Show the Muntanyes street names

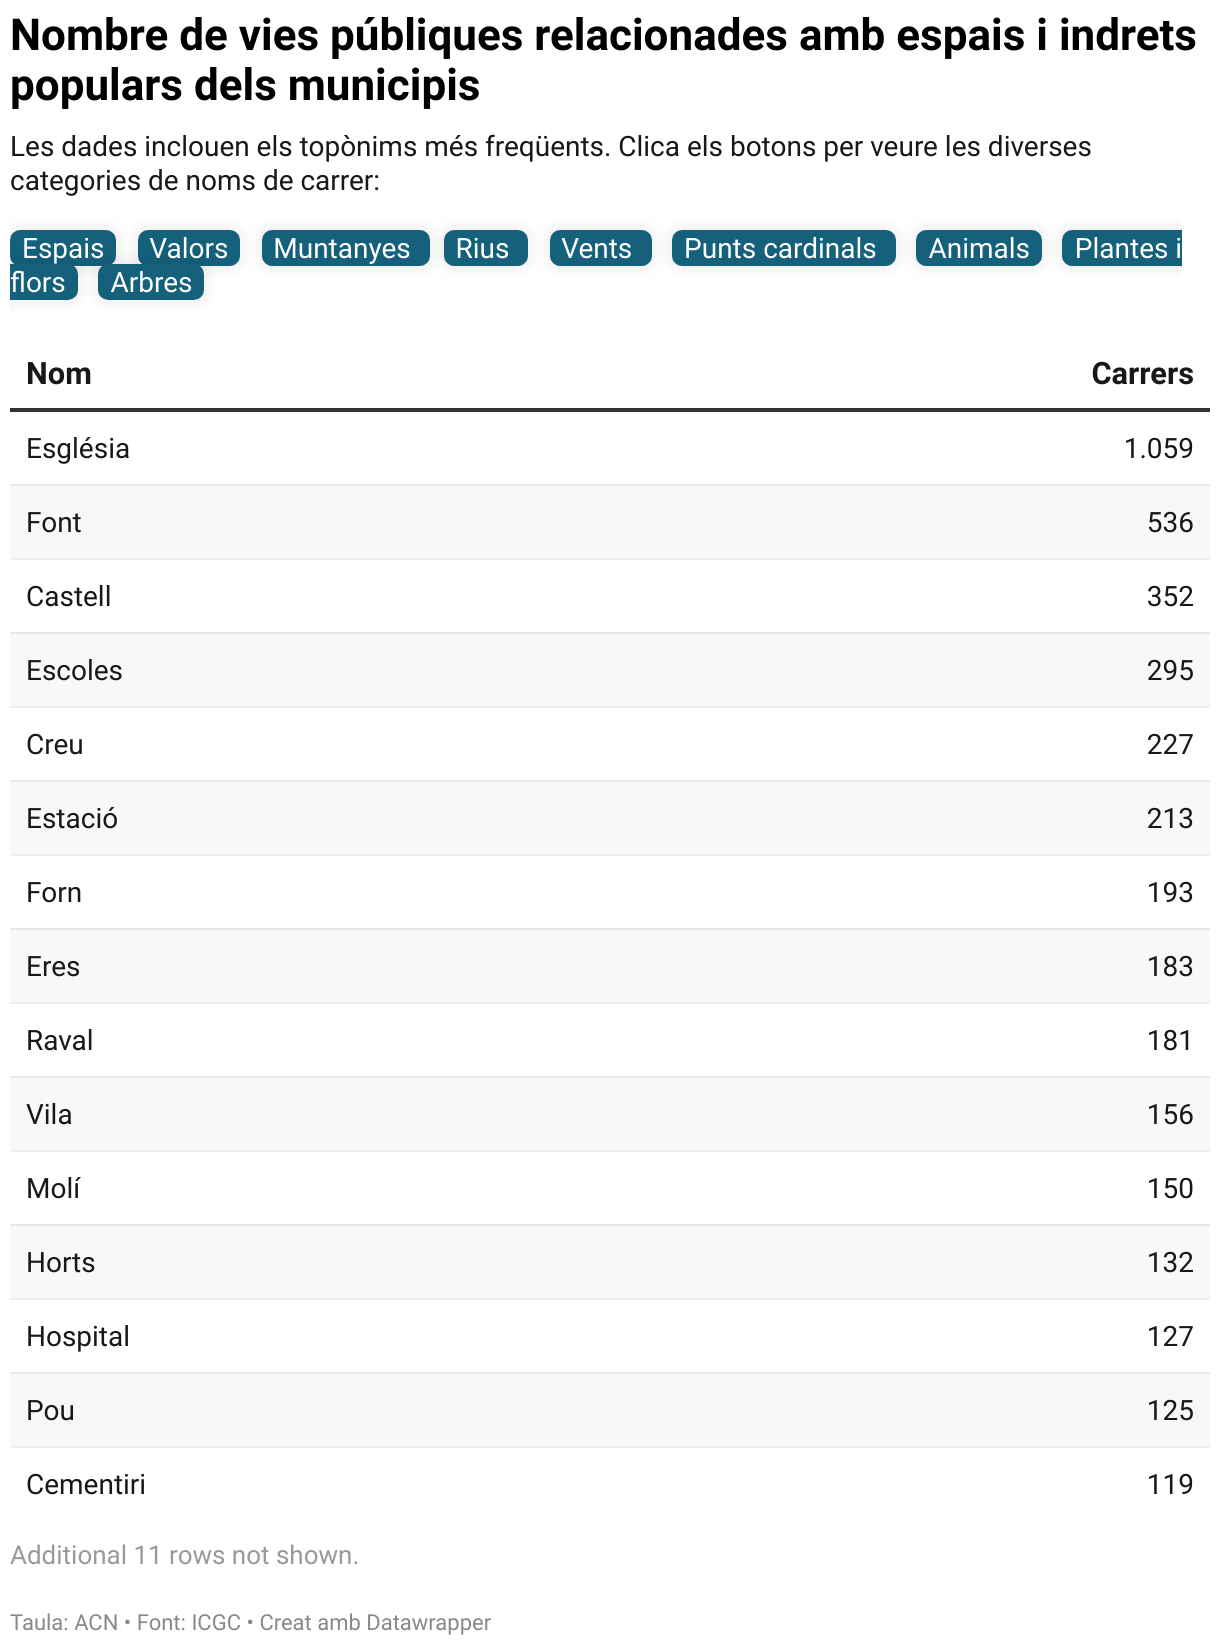pos(345,248)
